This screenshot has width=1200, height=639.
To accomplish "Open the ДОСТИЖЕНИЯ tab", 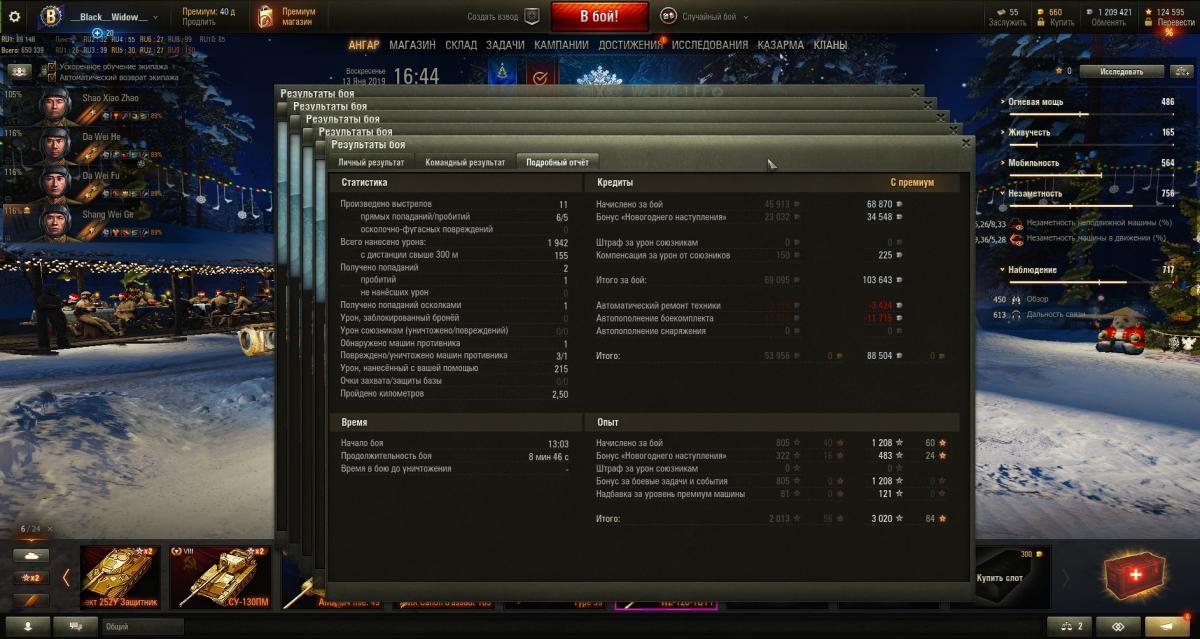I will [630, 45].
